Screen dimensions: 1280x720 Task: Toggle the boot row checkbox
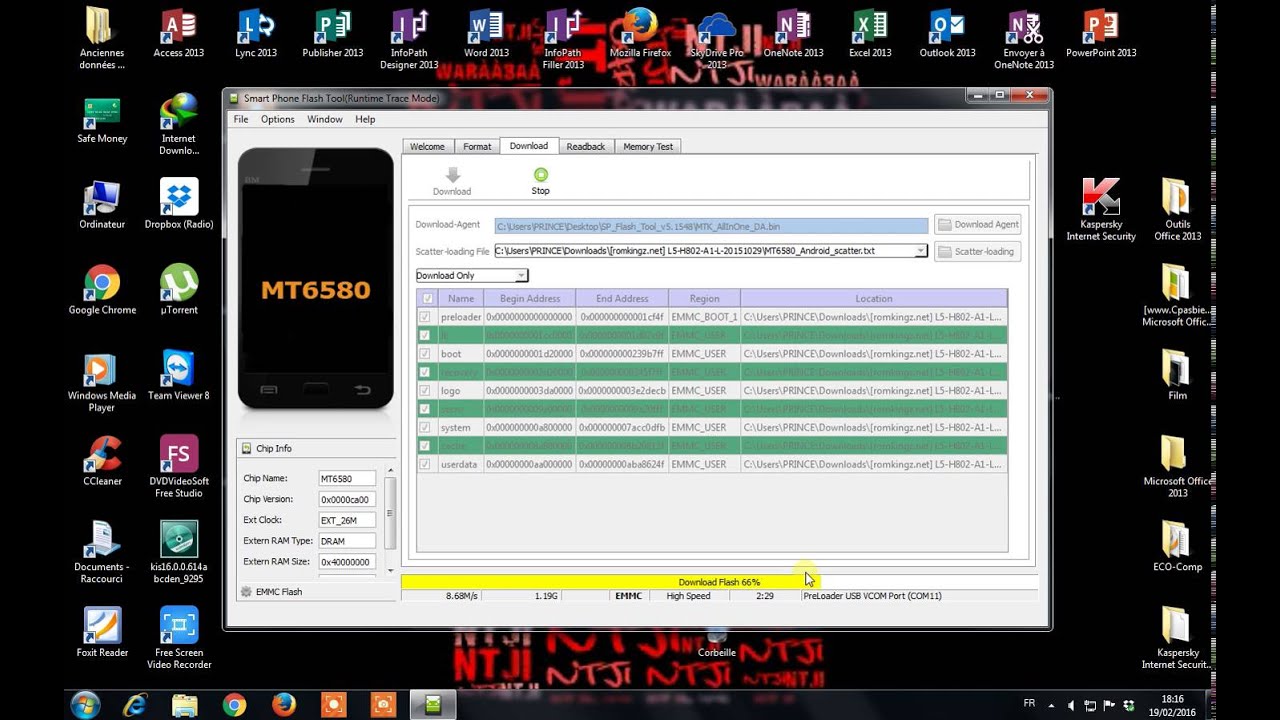coord(425,354)
